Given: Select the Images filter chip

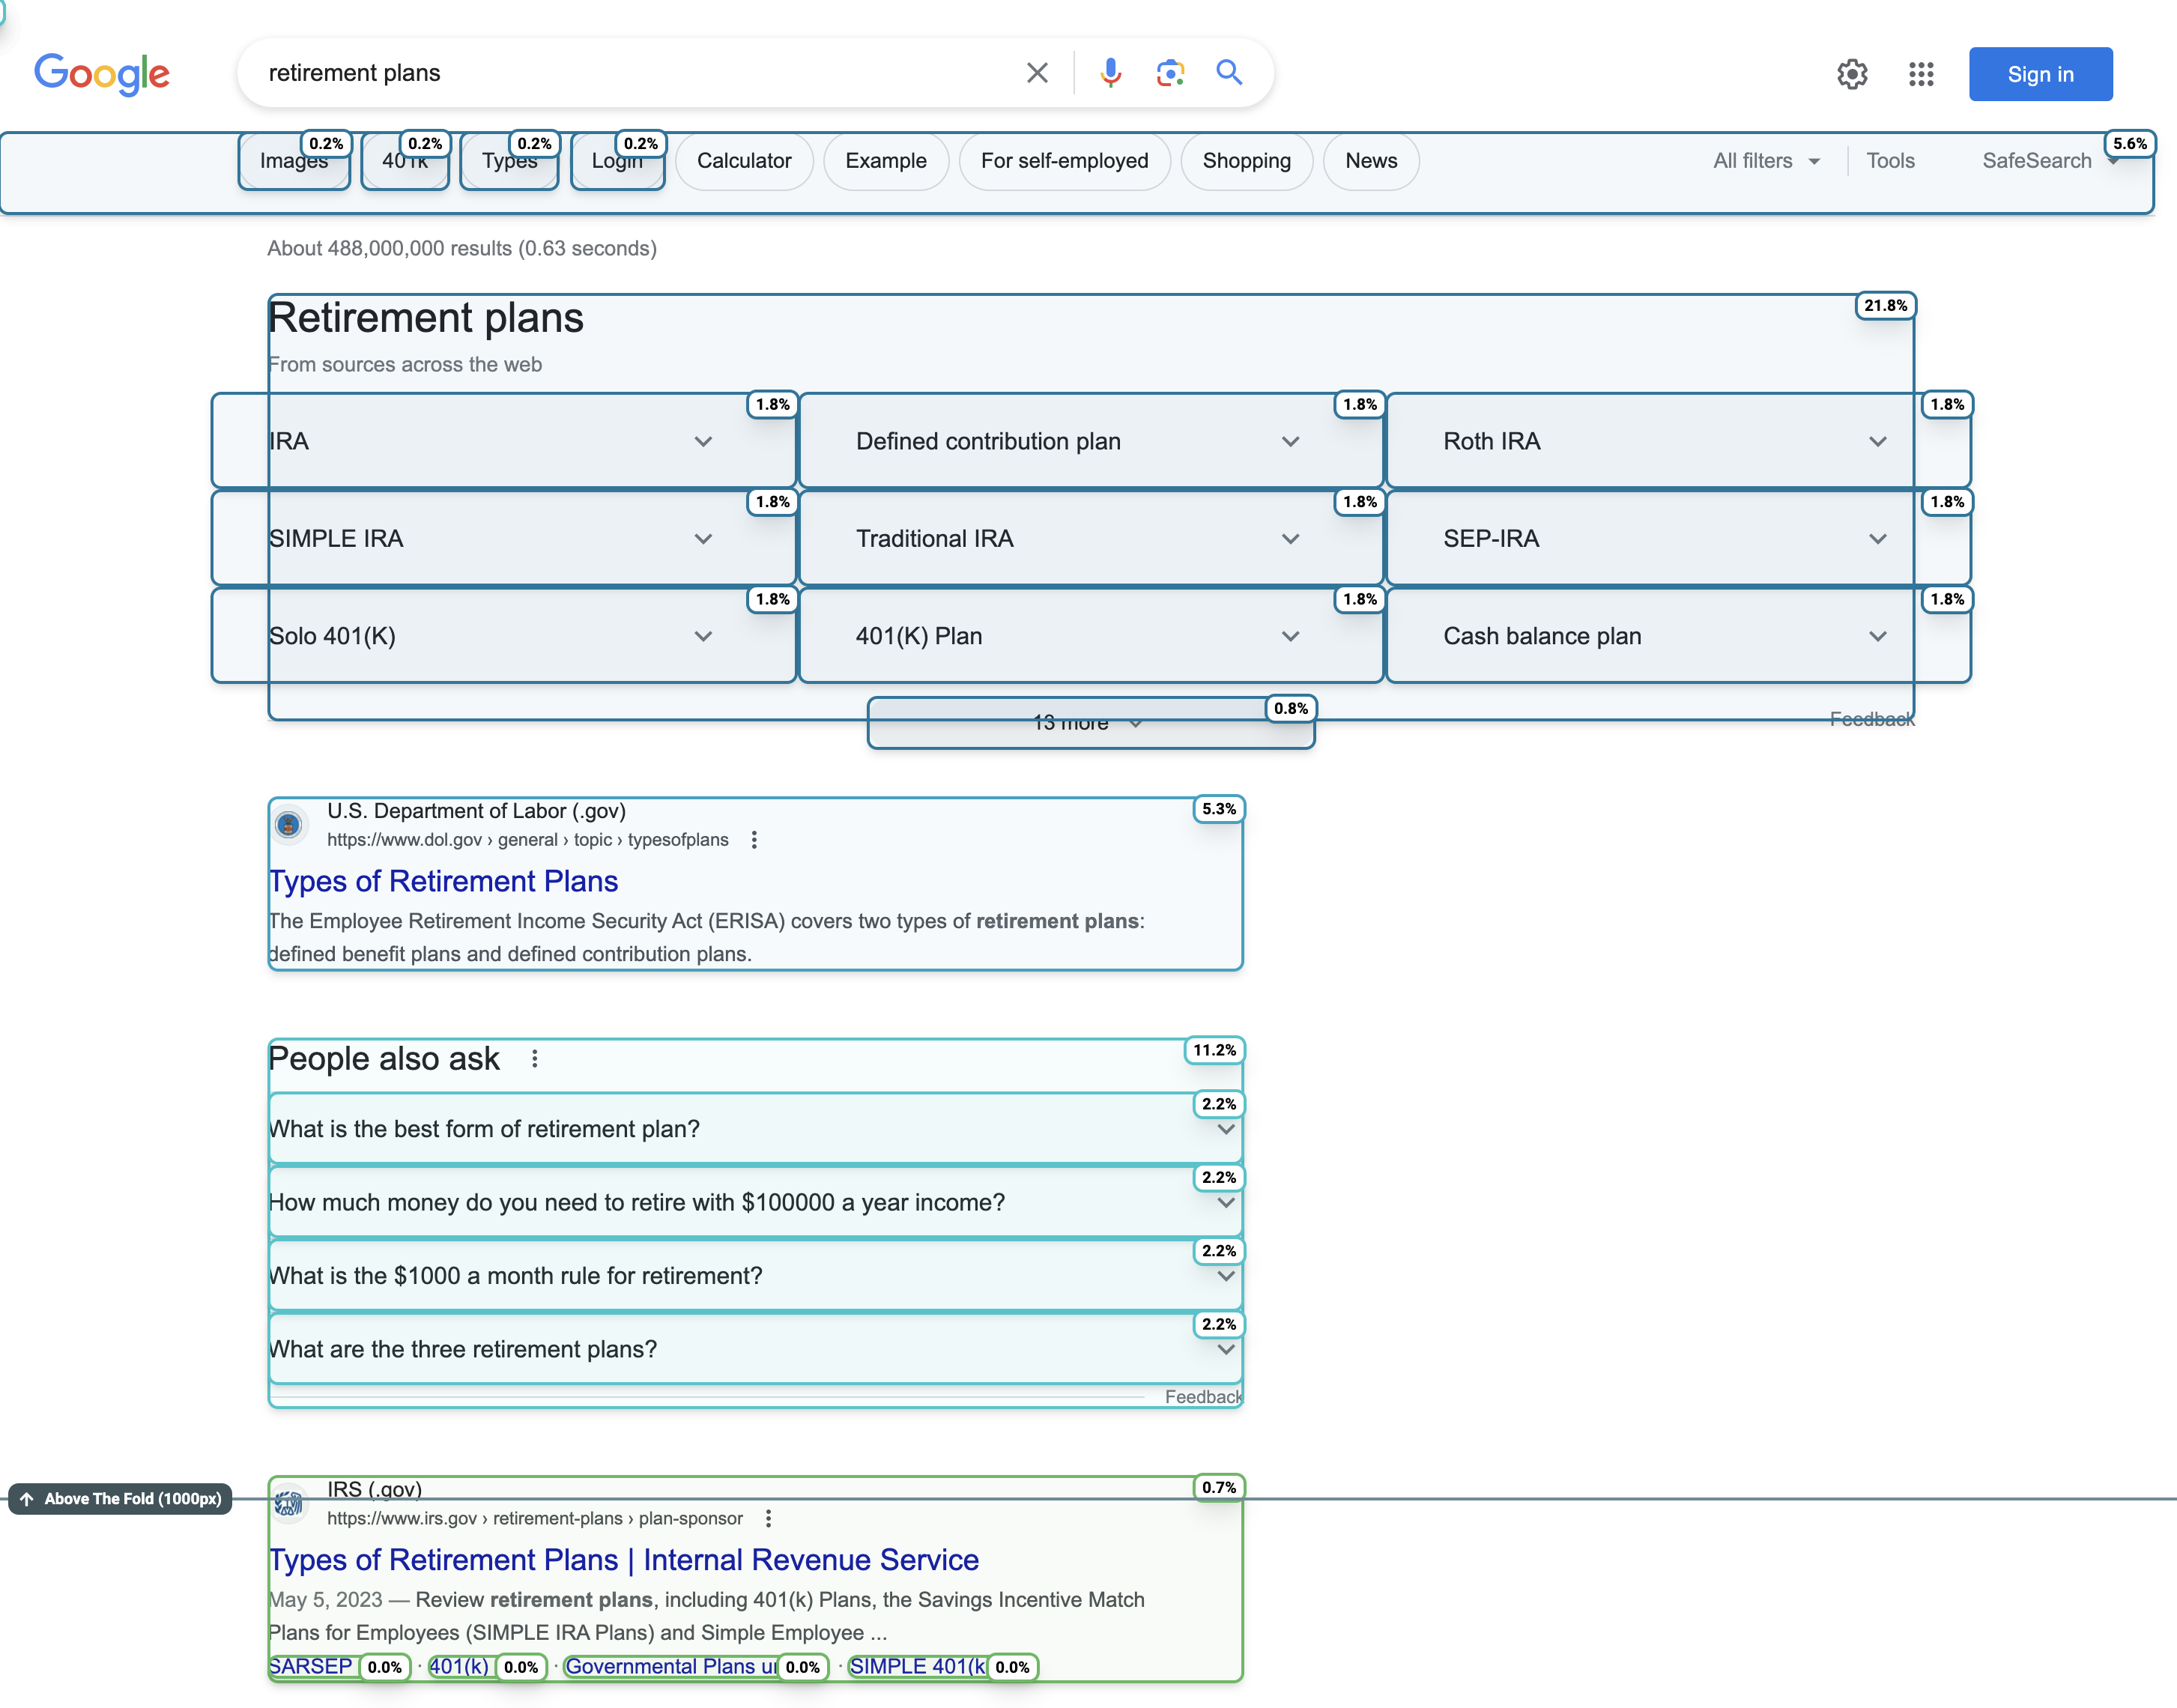Looking at the screenshot, I should [294, 161].
